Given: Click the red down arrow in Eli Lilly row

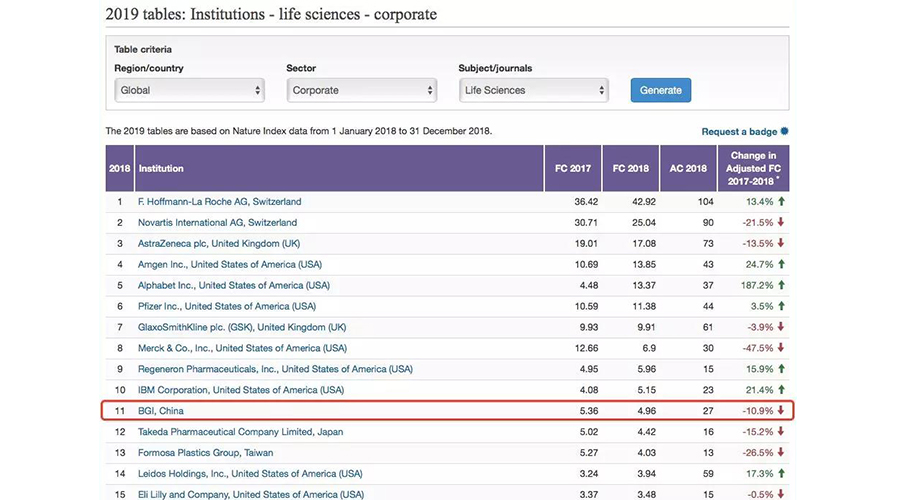Looking at the screenshot, I should (781, 494).
